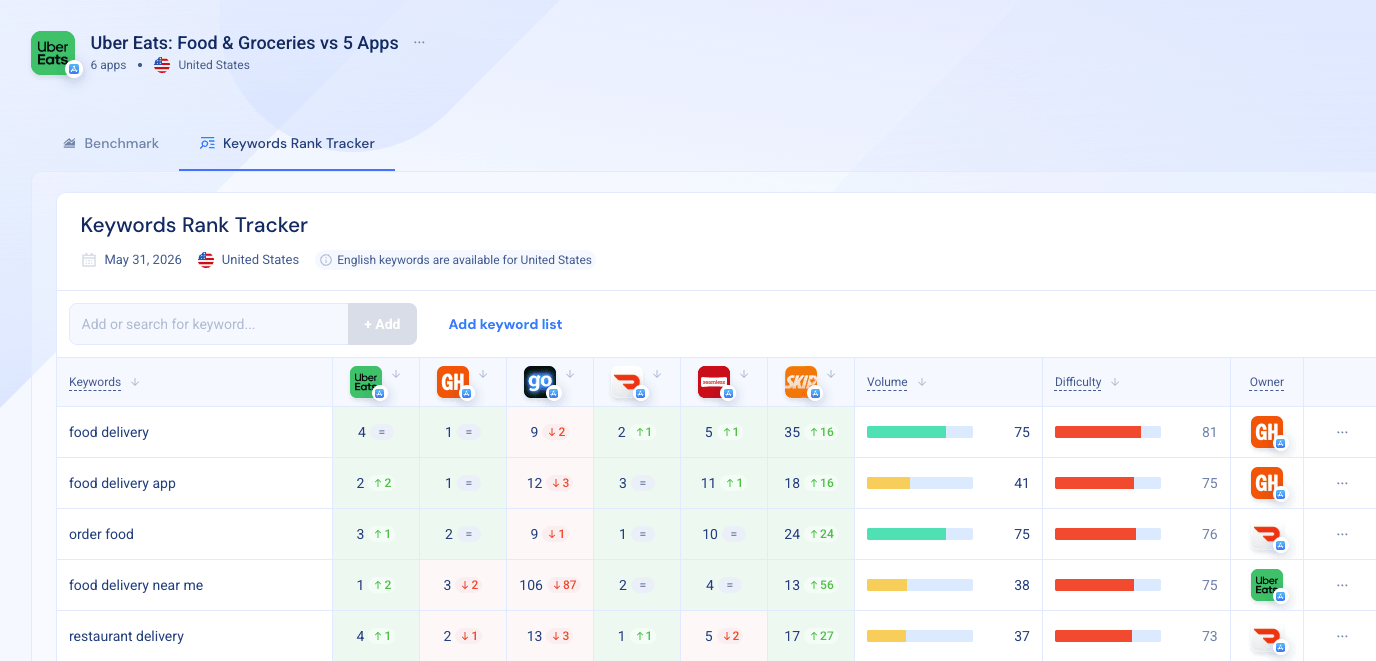Select the Keywords Rank Tracker tab
Screen dimensions: 1376x661
pos(287,143)
